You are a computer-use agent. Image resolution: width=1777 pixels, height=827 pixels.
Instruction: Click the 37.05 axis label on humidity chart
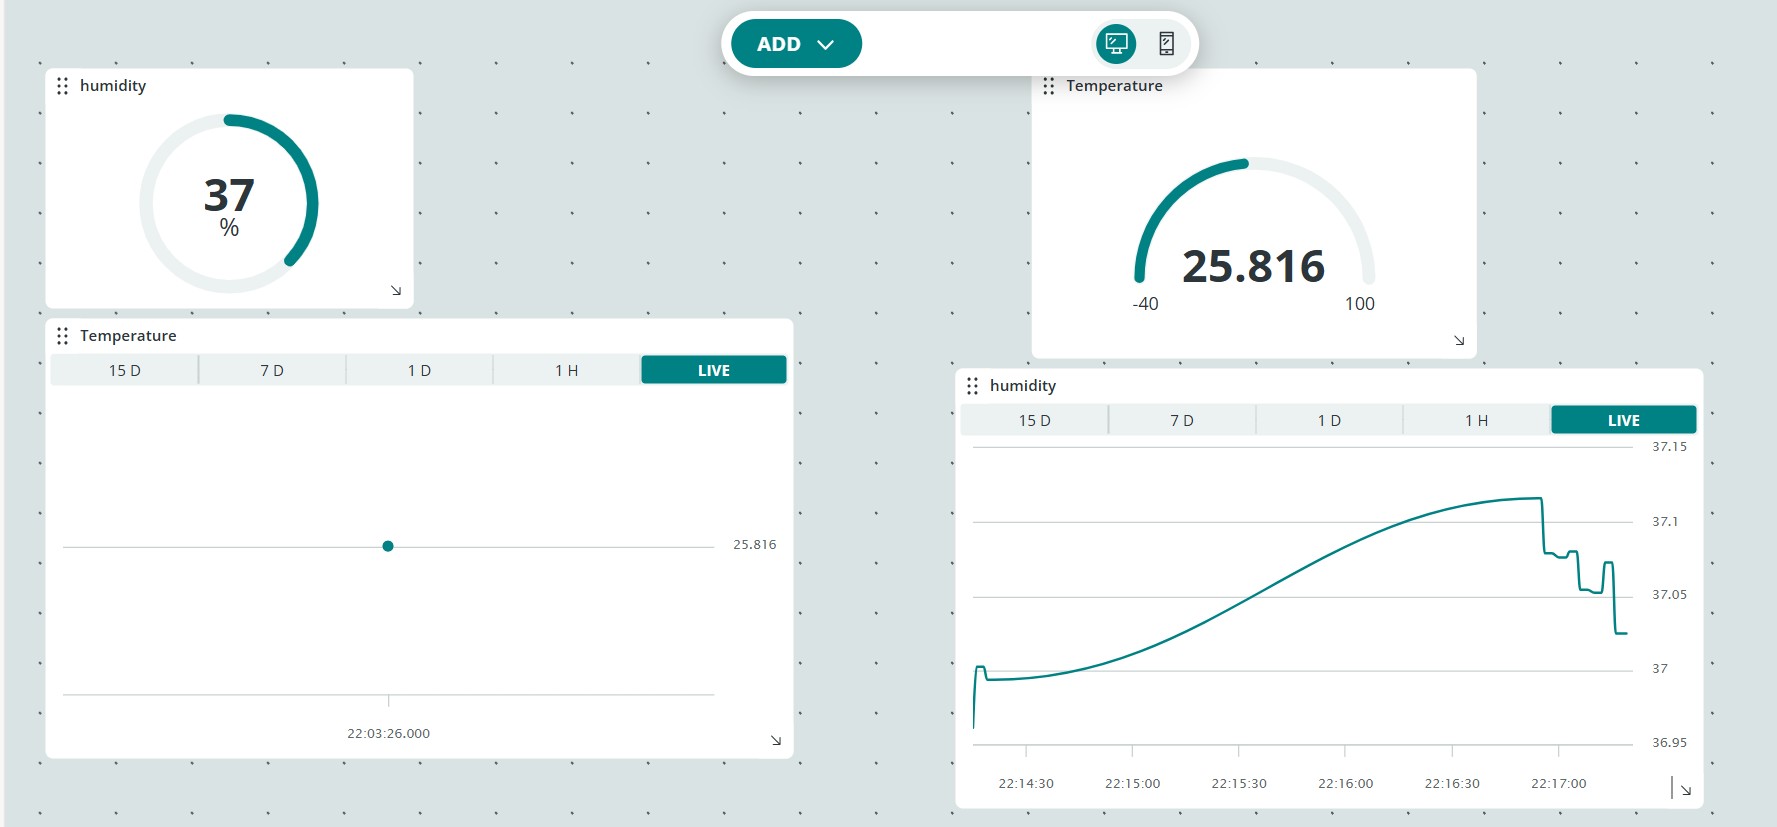[x=1670, y=595]
